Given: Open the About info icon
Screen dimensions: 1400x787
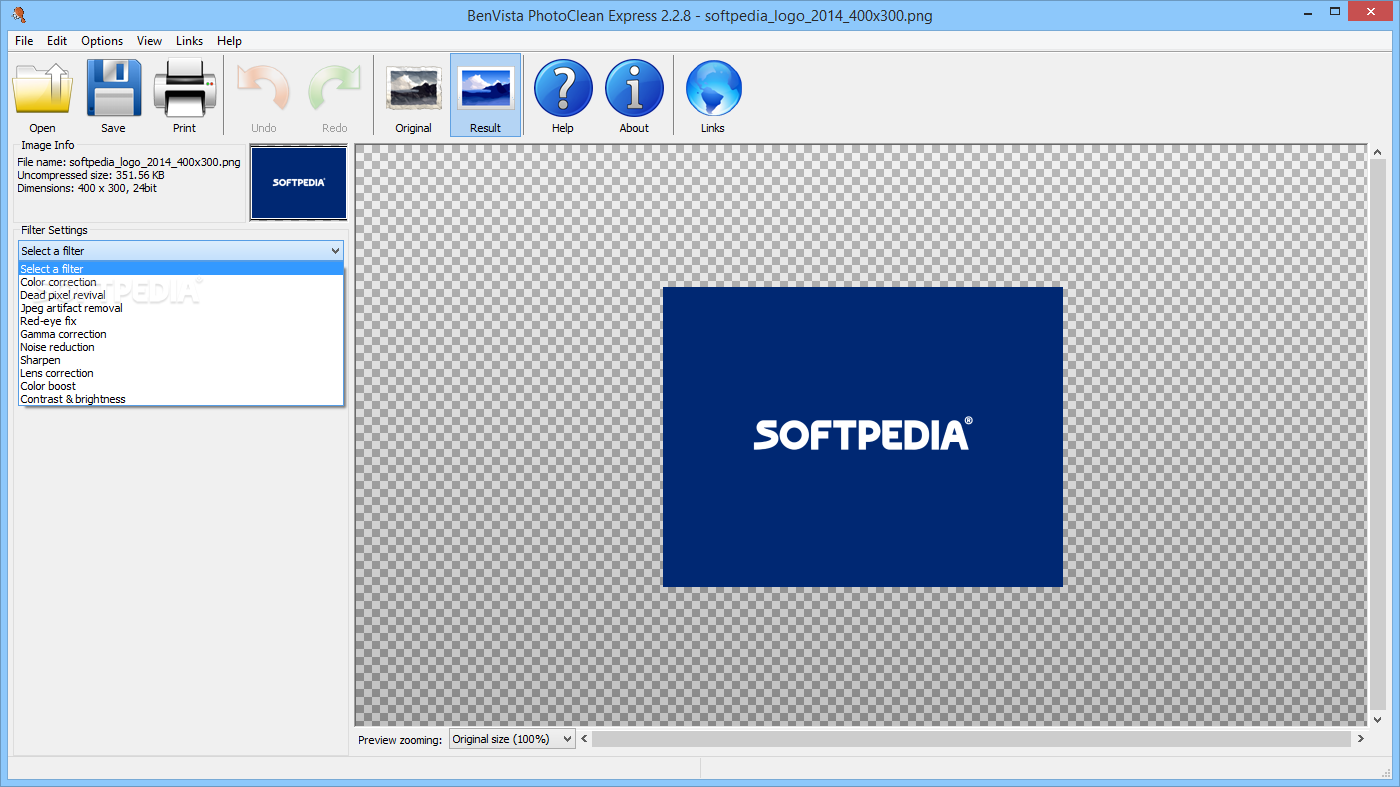Looking at the screenshot, I should pyautogui.click(x=634, y=88).
